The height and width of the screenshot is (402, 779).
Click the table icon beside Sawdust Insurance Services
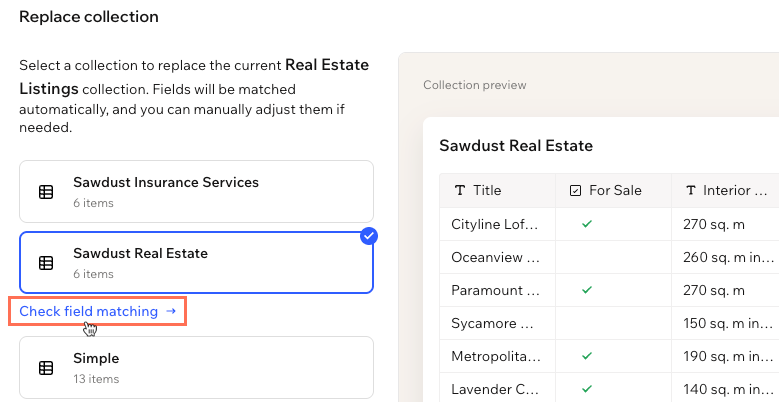point(46,192)
